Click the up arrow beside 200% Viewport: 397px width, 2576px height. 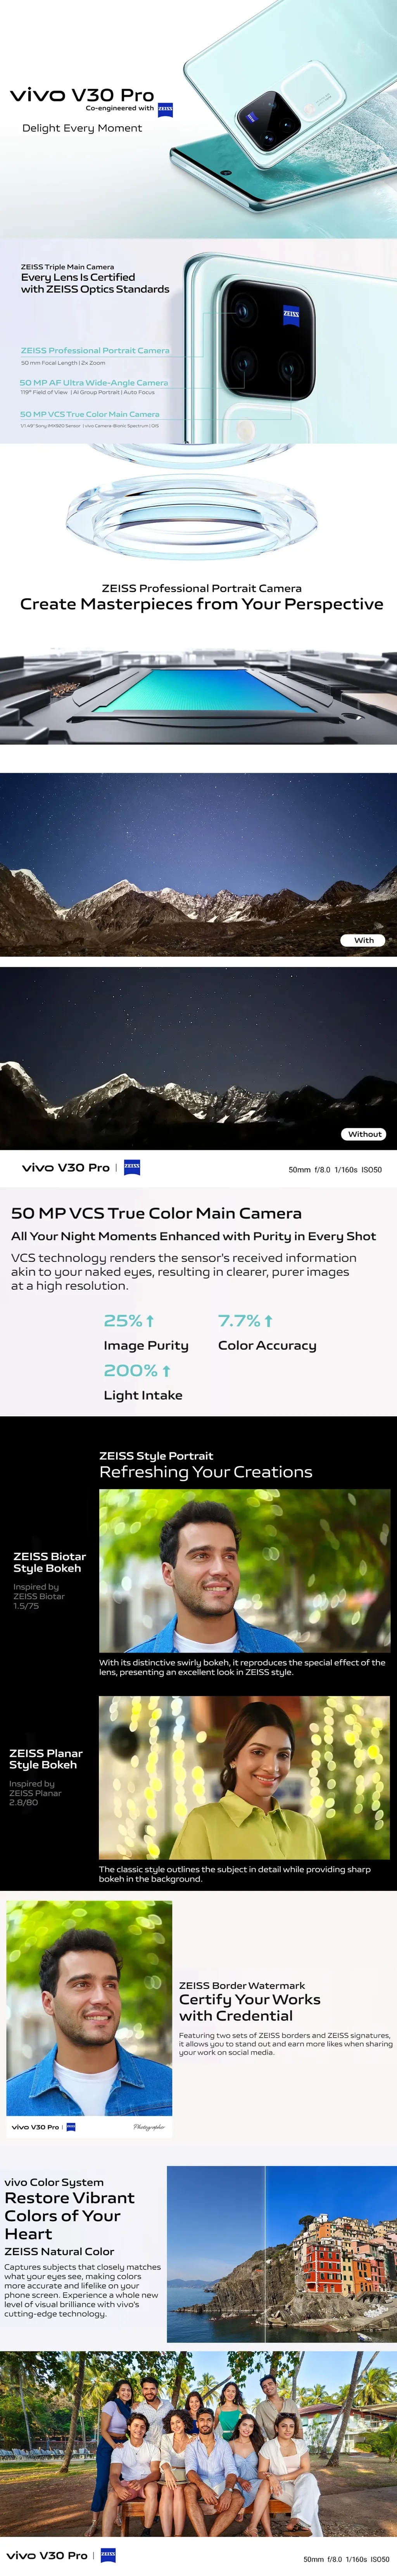[166, 1371]
